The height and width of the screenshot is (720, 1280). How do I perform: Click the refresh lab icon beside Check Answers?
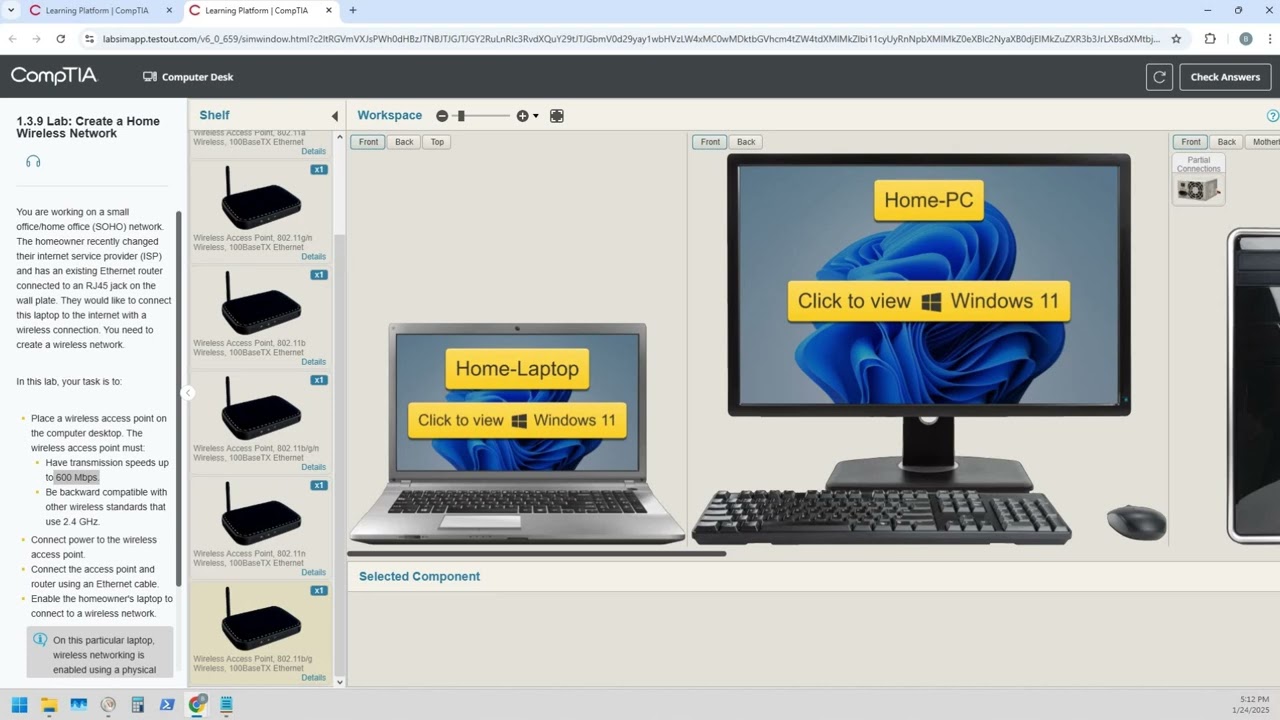click(x=1159, y=77)
